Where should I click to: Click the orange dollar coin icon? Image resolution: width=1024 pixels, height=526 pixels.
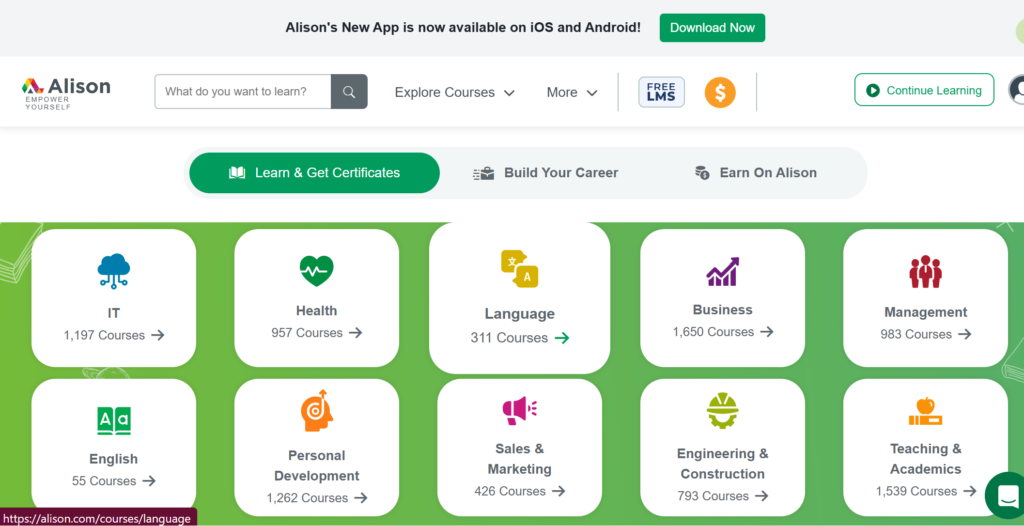(x=720, y=92)
